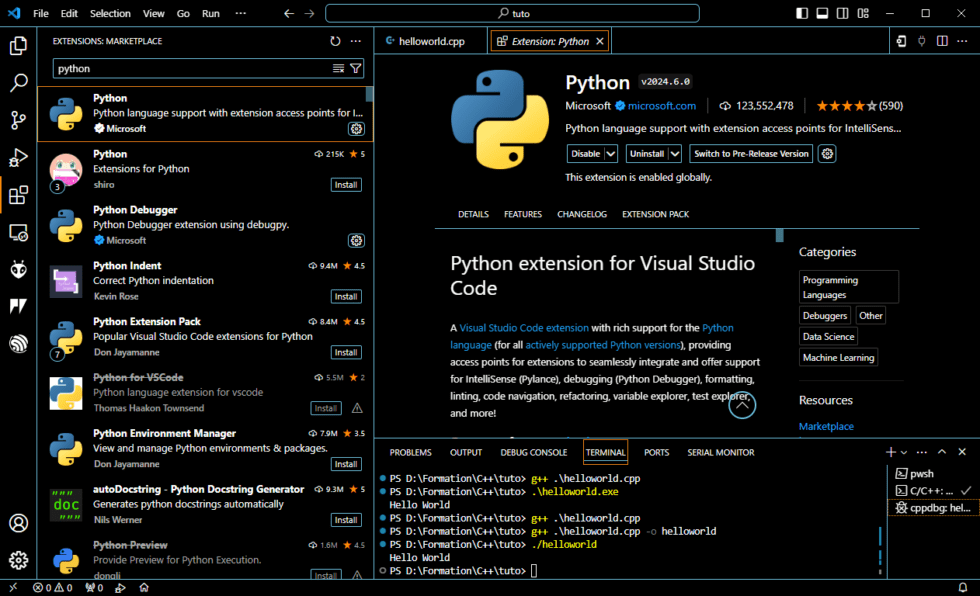Click the scroll-to-top circular button
The image size is (980, 596).
[x=742, y=405]
